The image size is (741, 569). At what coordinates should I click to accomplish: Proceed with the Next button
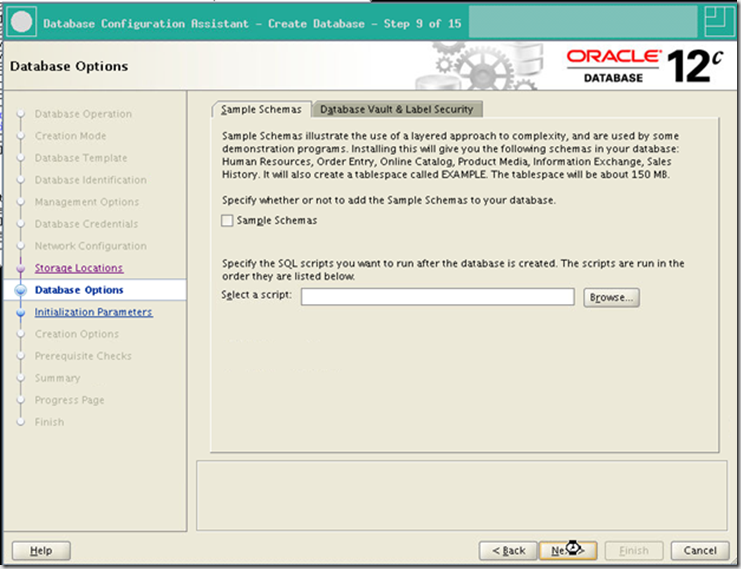pyautogui.click(x=568, y=551)
